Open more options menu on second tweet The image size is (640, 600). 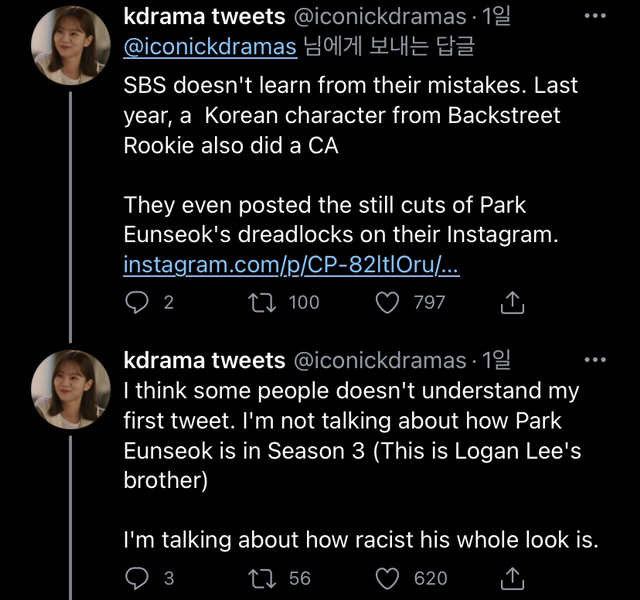point(595,360)
